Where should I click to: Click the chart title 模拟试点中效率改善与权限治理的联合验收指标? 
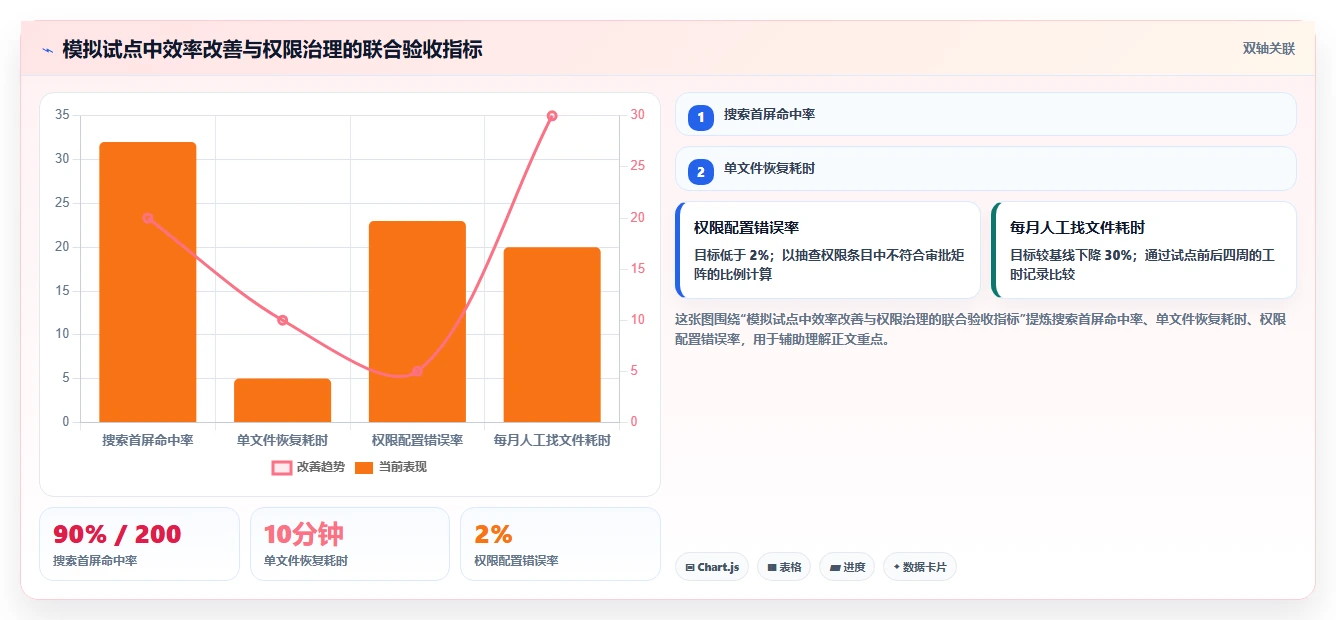tap(272, 49)
